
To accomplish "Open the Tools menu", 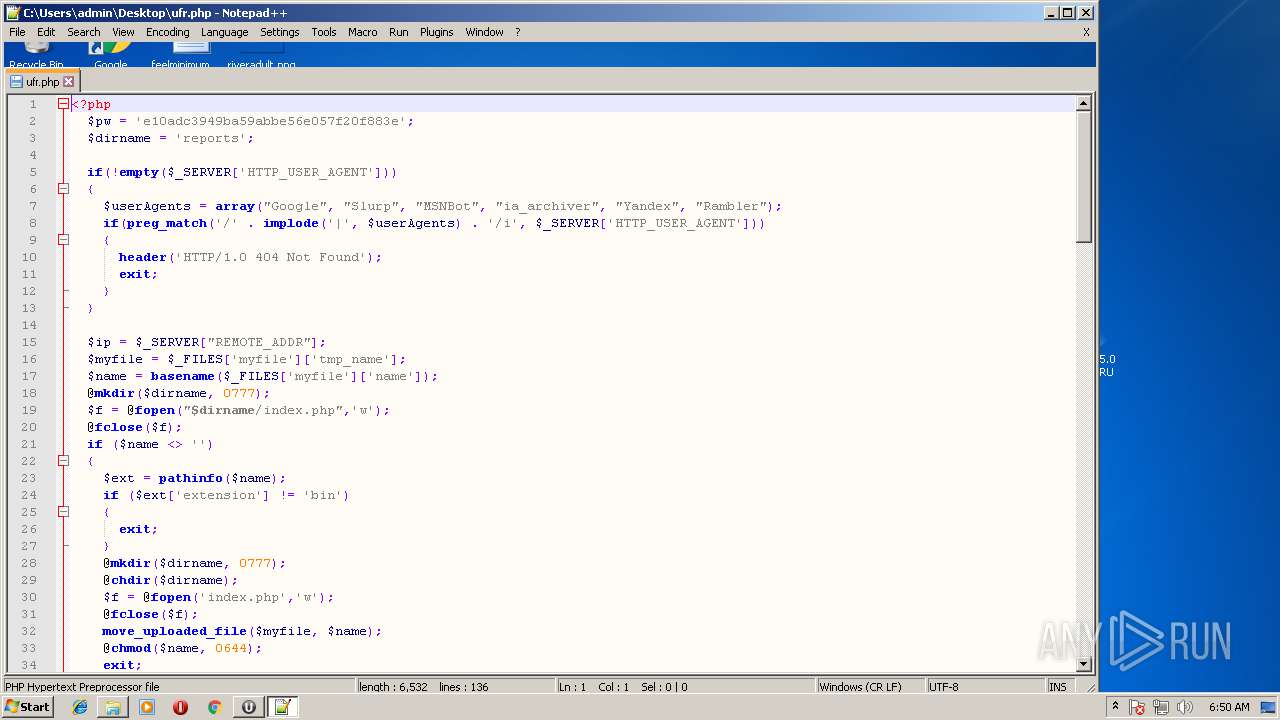I will [x=324, y=32].
